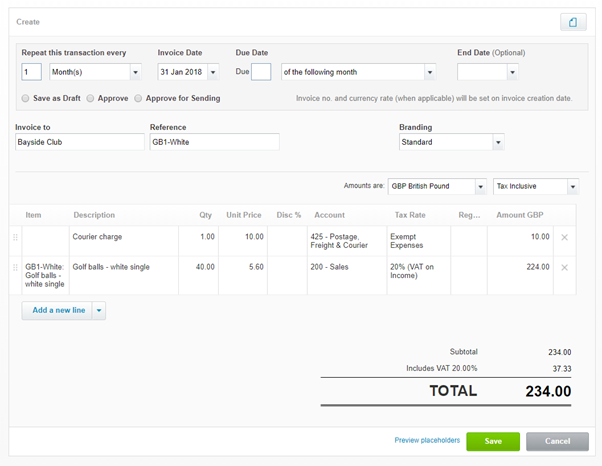Open the End Date calendar arrow

point(512,72)
